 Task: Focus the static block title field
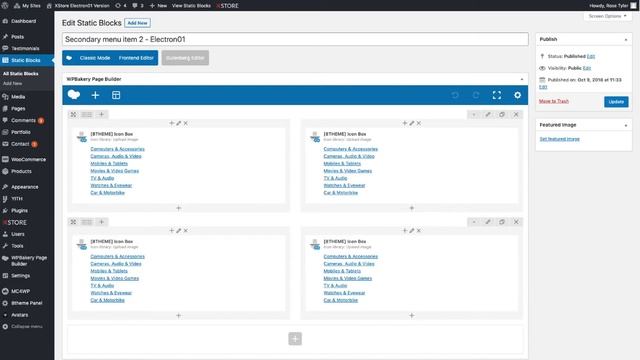[x=295, y=39]
